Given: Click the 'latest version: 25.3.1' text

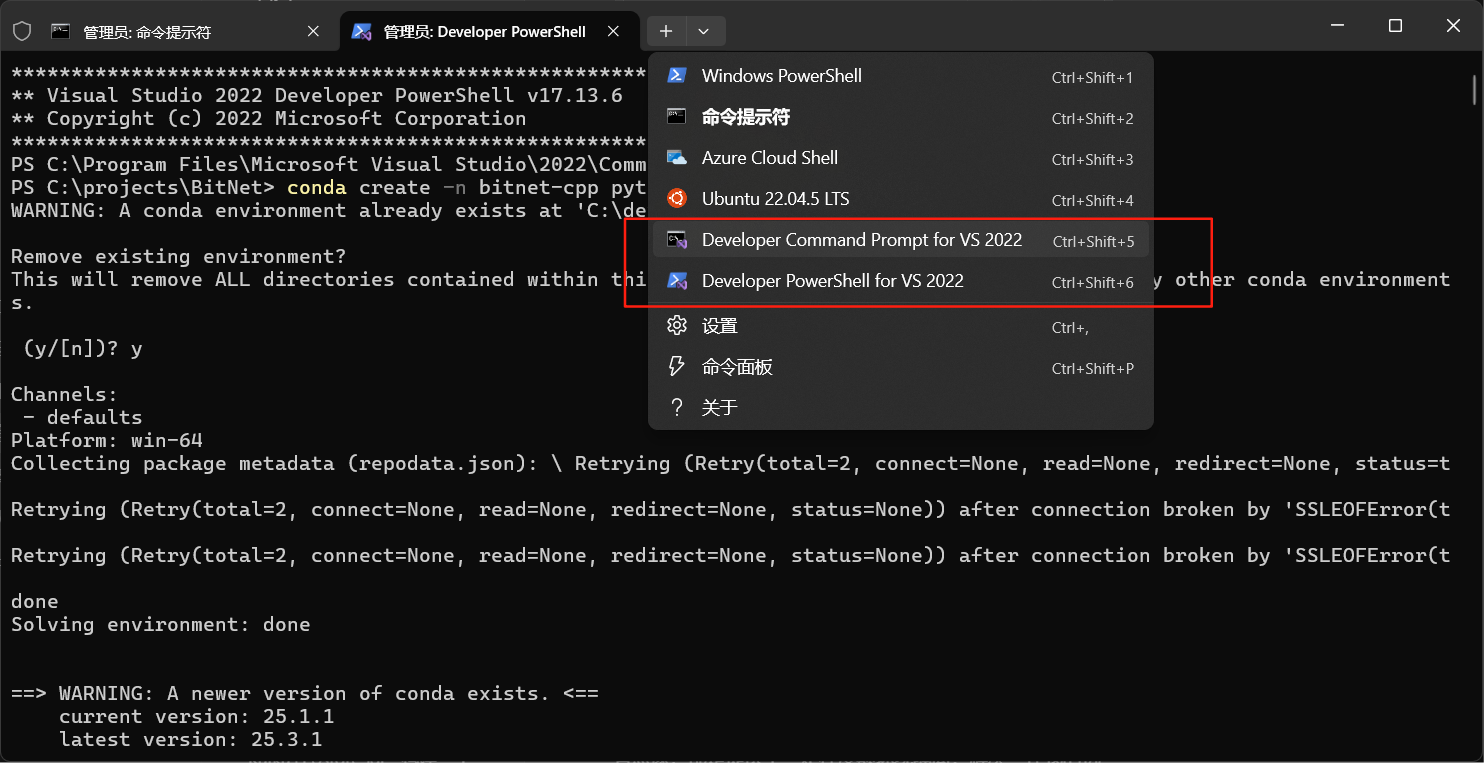Looking at the screenshot, I should coord(190,740).
